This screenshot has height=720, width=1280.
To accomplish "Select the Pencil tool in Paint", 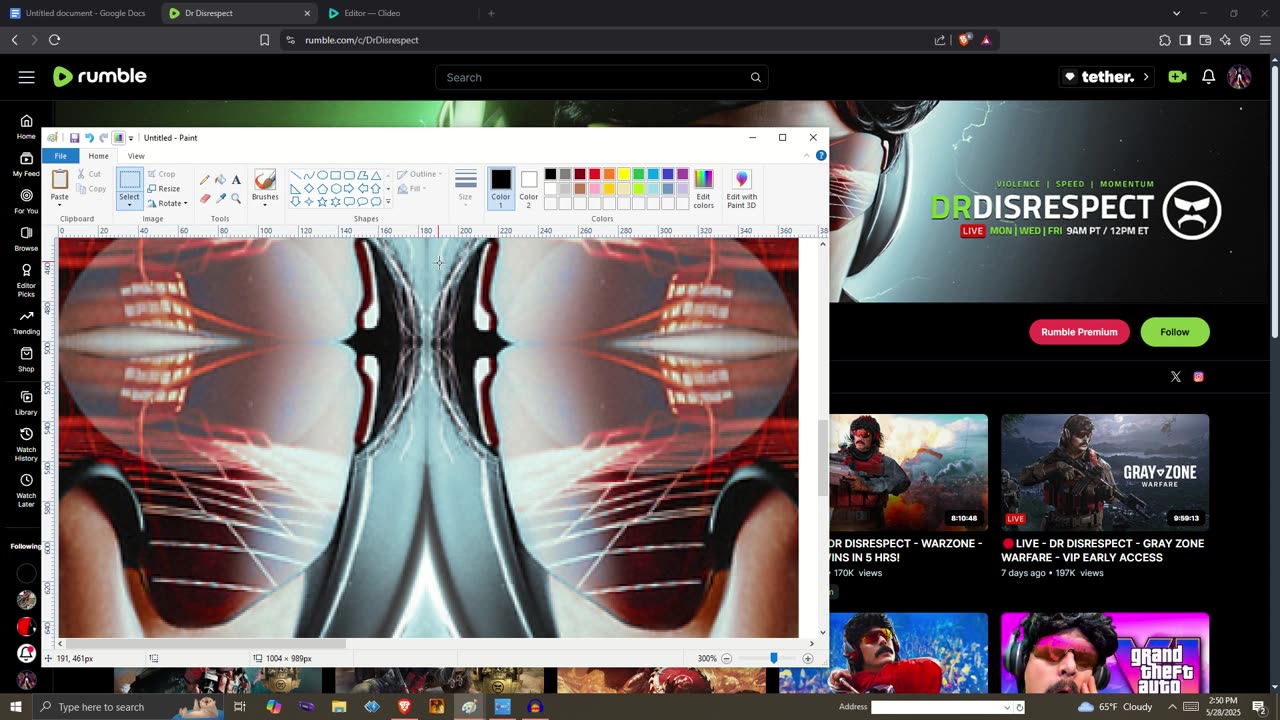I will point(205,180).
